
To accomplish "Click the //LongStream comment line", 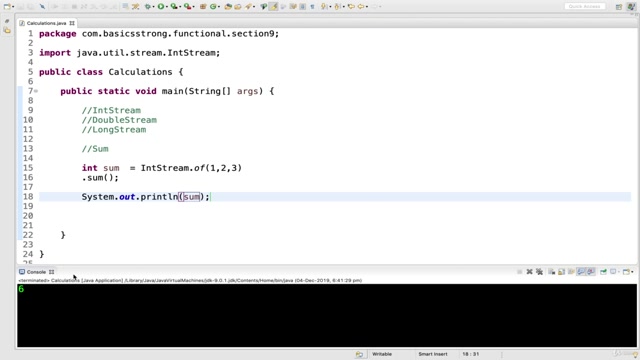I will coord(114,129).
